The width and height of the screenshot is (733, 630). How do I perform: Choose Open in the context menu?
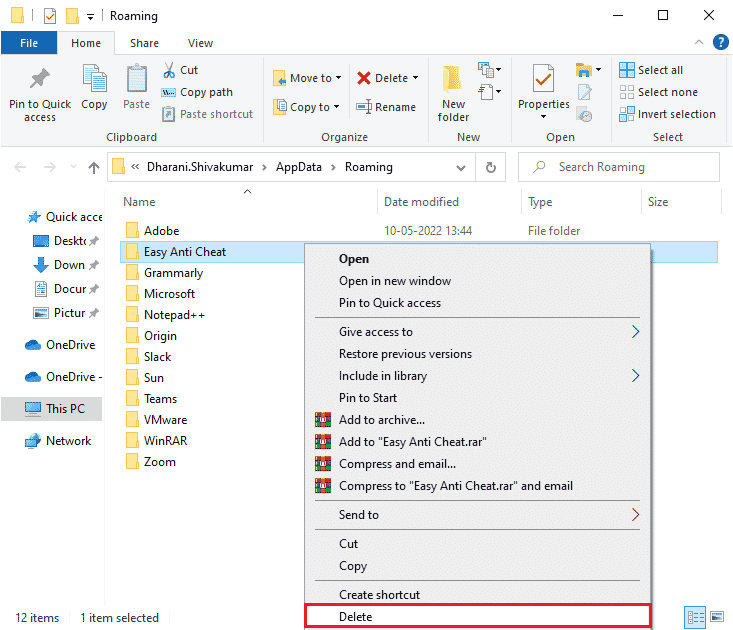pos(477,259)
